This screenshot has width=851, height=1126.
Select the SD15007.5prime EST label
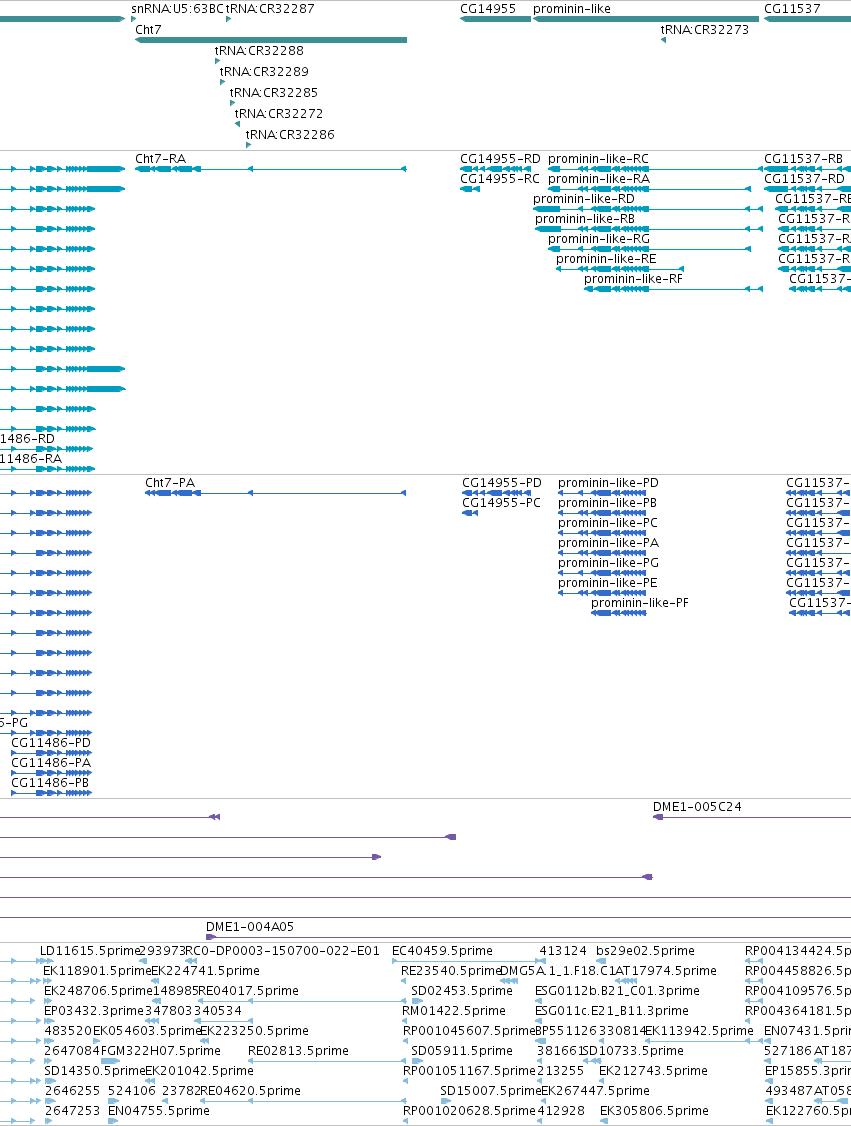tap(490, 1090)
